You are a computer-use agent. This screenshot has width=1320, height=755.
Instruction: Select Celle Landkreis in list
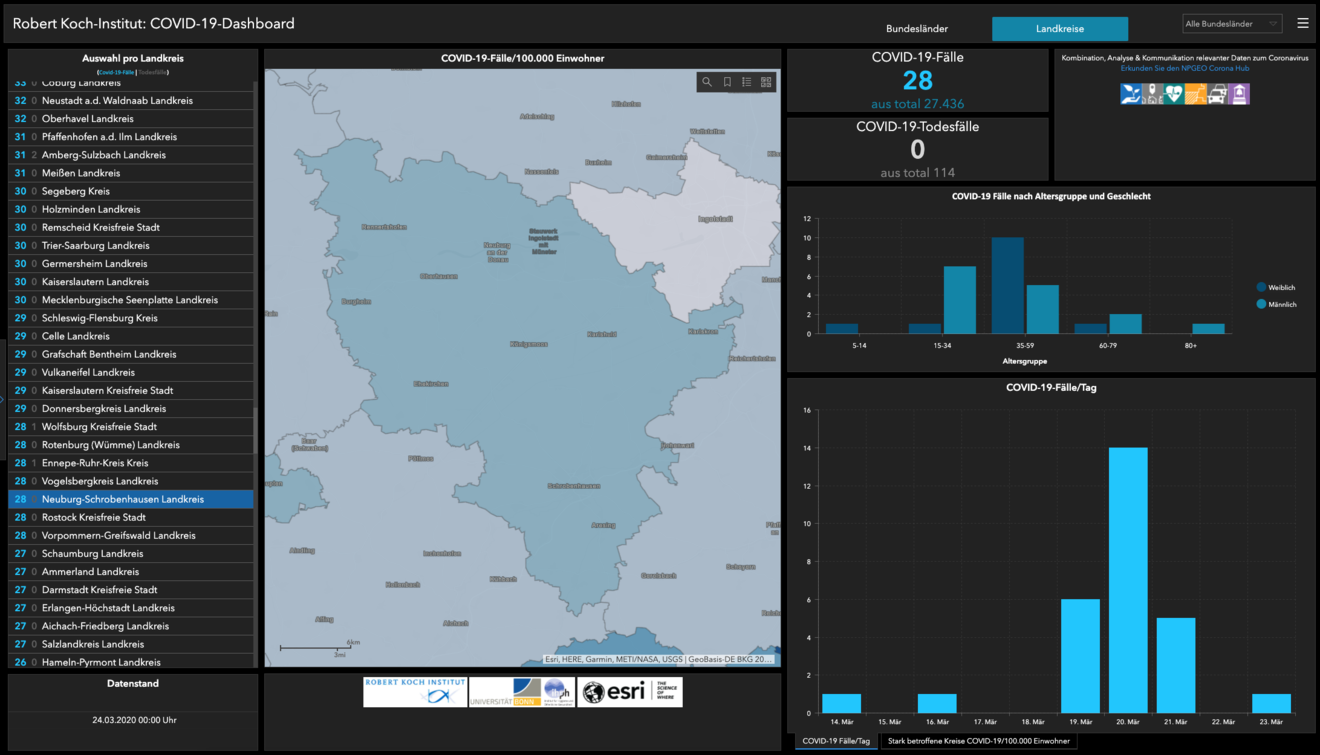[x=131, y=336]
